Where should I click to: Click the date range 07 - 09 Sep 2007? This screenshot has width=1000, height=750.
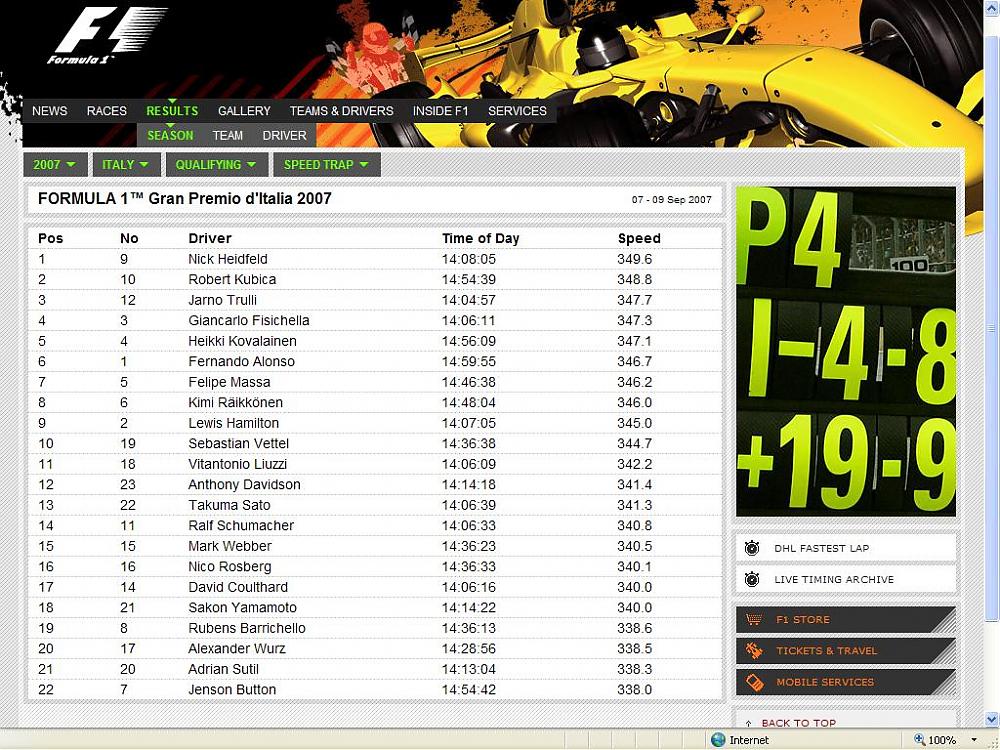[672, 200]
